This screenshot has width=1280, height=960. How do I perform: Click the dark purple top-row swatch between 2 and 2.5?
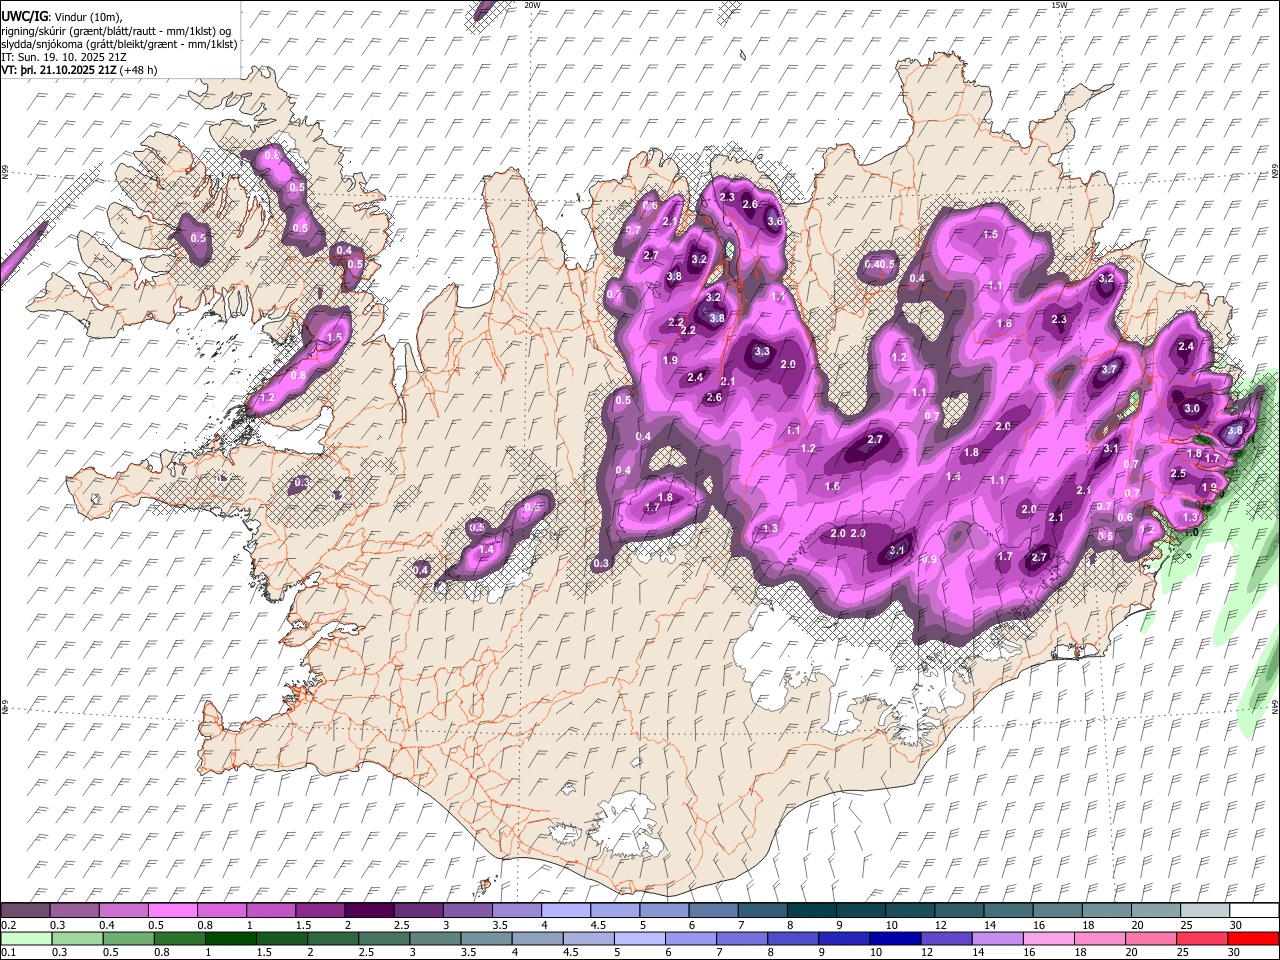[369, 910]
